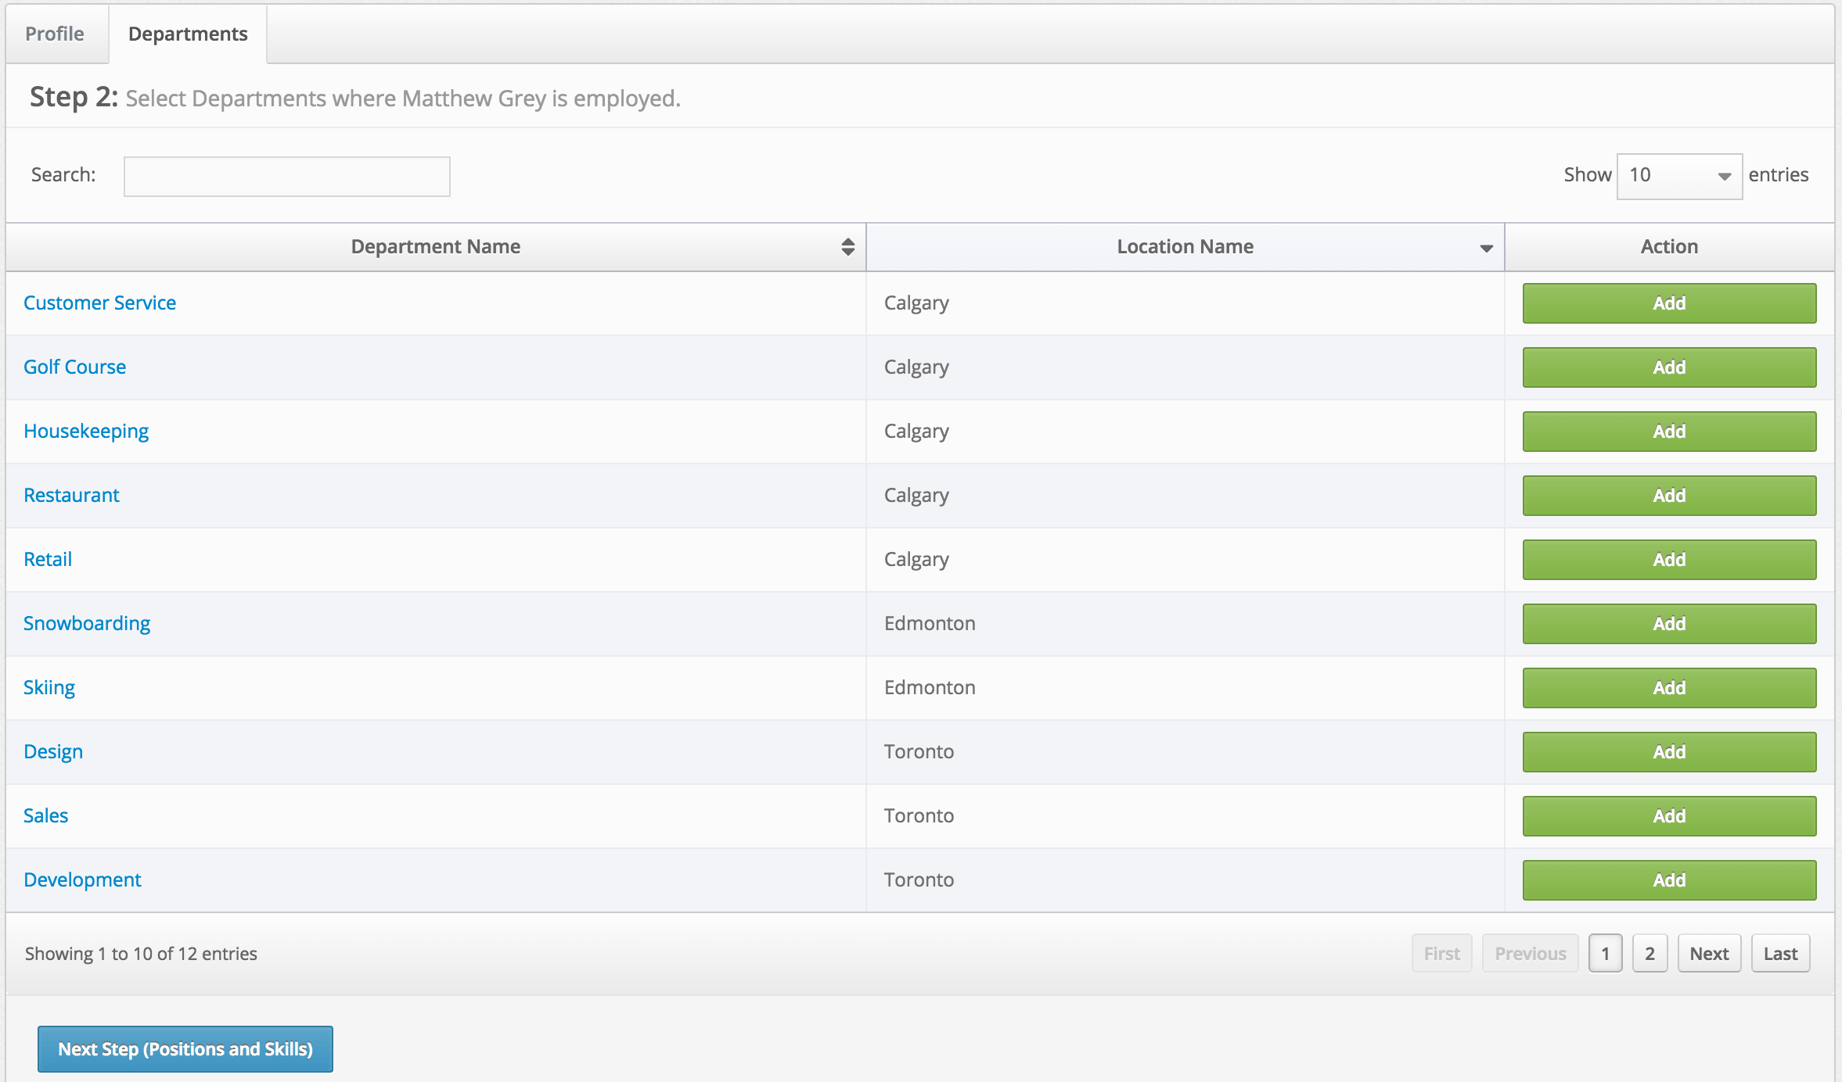
Task: Click the sort arrows beside Department Name
Action: pyautogui.click(x=847, y=246)
